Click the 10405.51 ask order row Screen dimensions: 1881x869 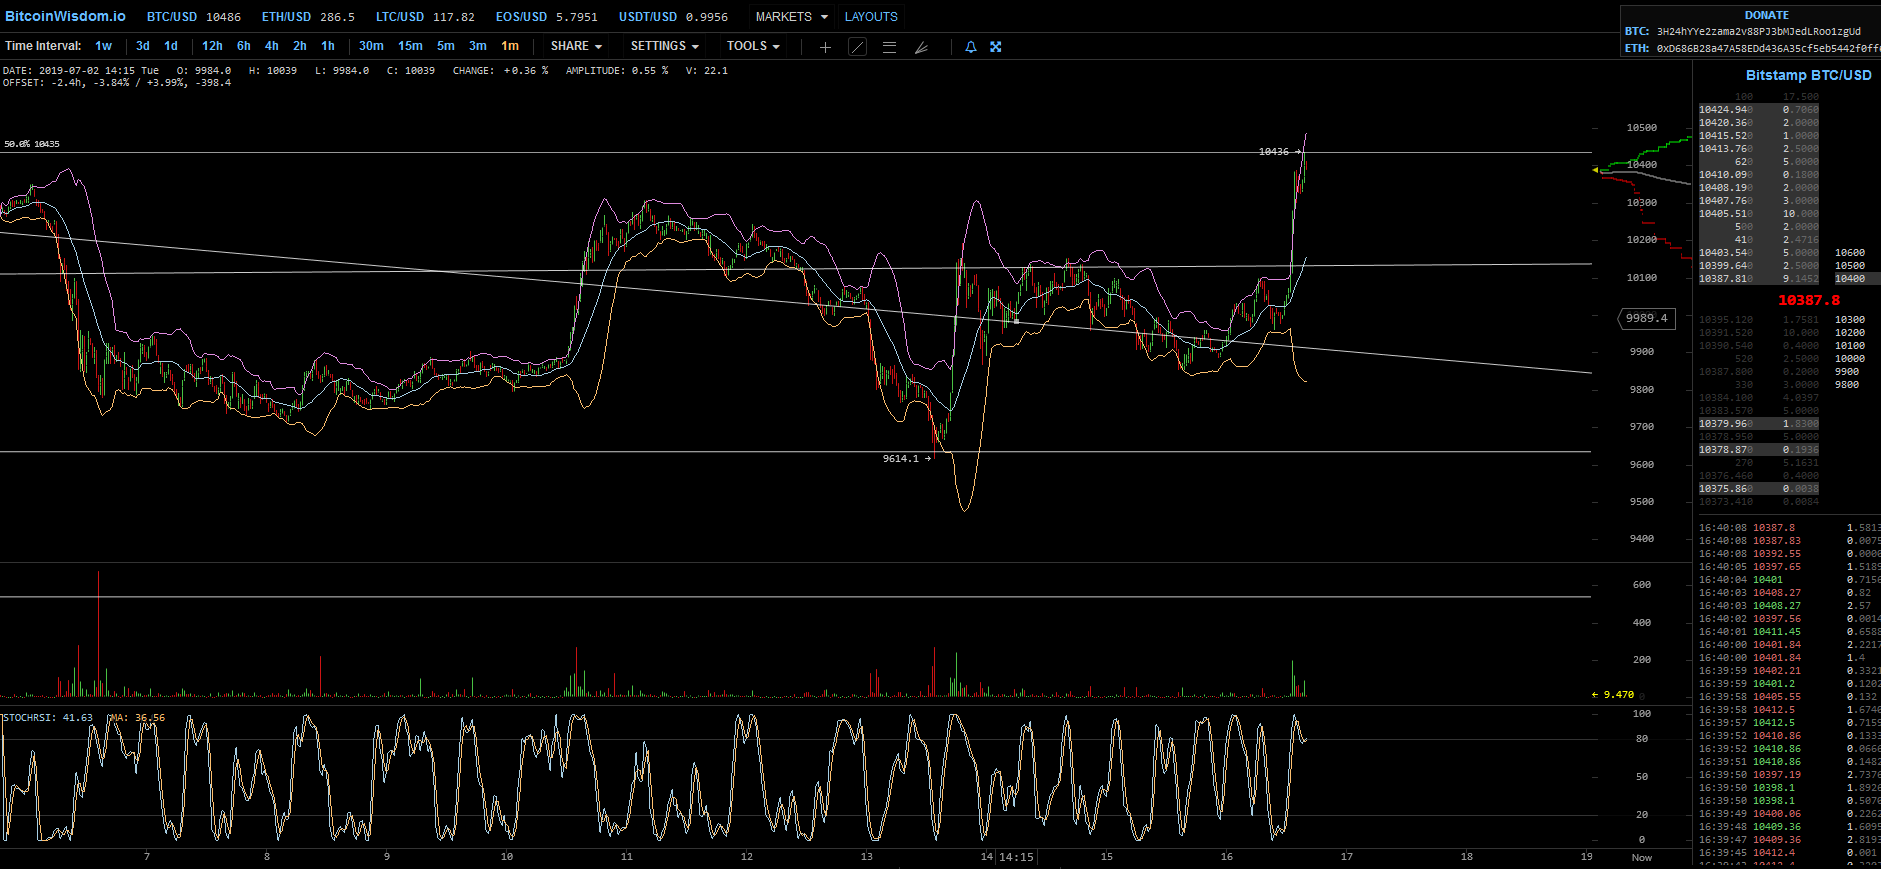coord(1759,214)
